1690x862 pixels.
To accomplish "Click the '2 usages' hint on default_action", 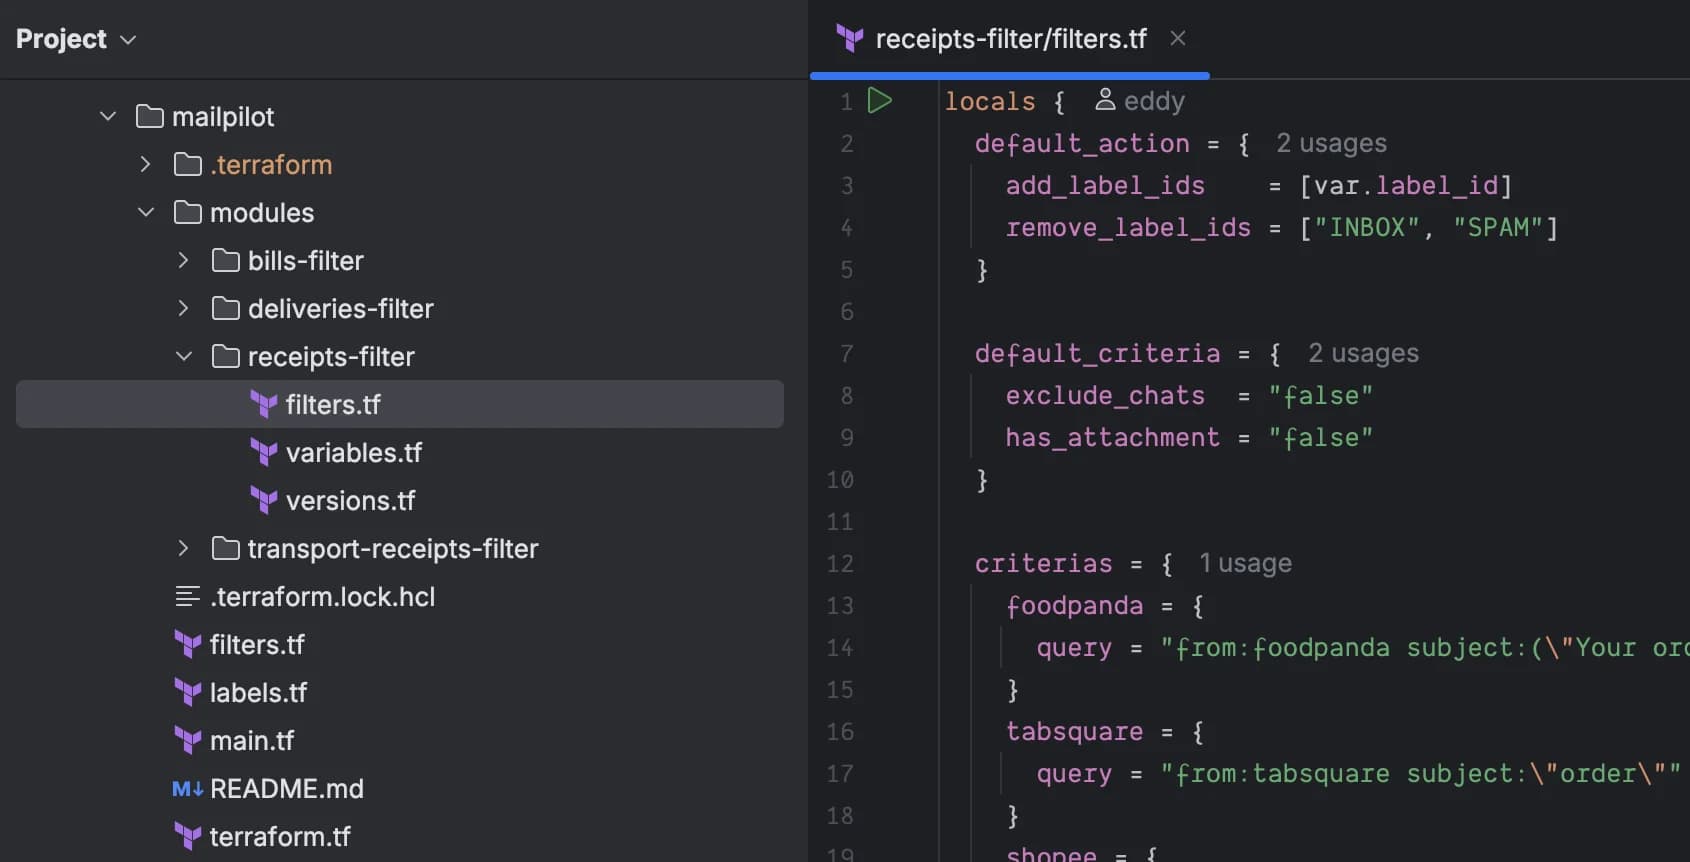I will click(x=1331, y=143).
